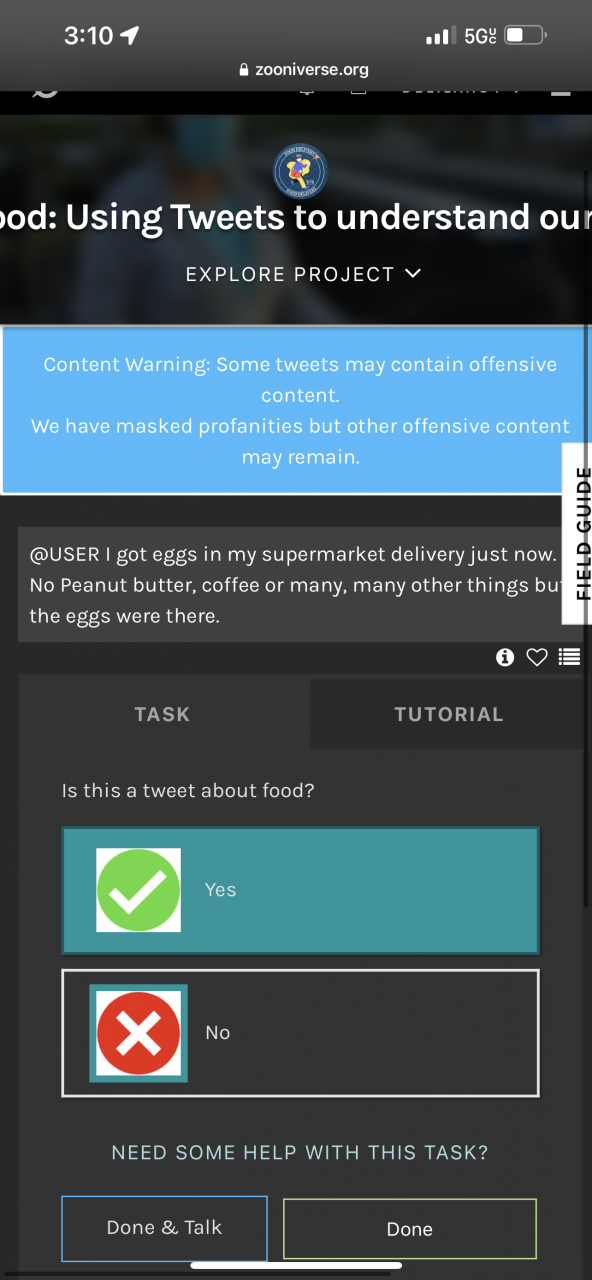Open subject metadata info icon
The image size is (592, 1280).
[x=505, y=657]
